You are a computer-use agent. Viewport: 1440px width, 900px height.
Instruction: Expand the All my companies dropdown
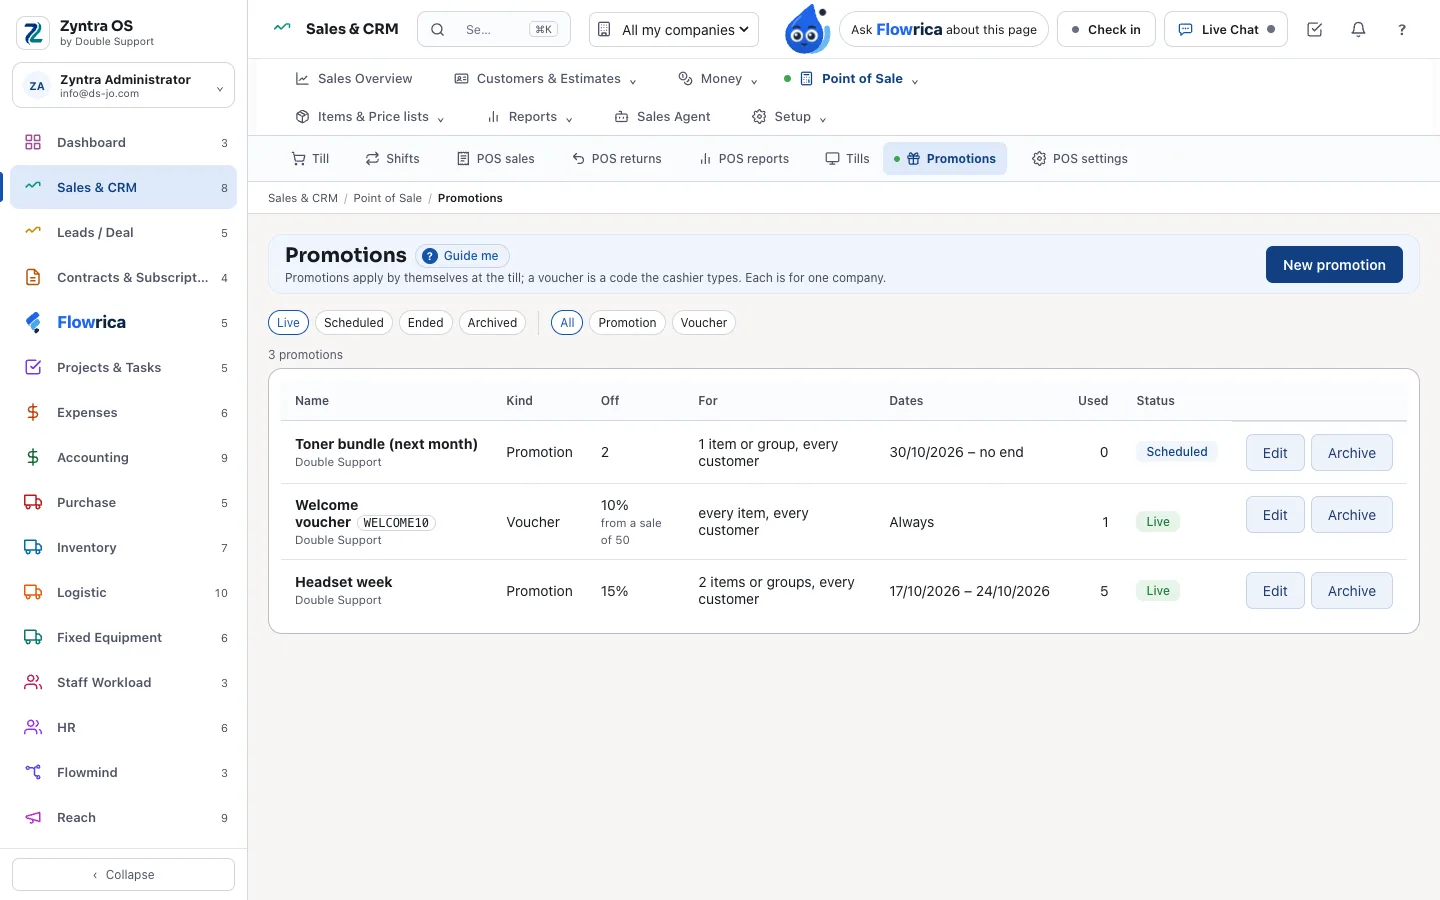pyautogui.click(x=674, y=29)
